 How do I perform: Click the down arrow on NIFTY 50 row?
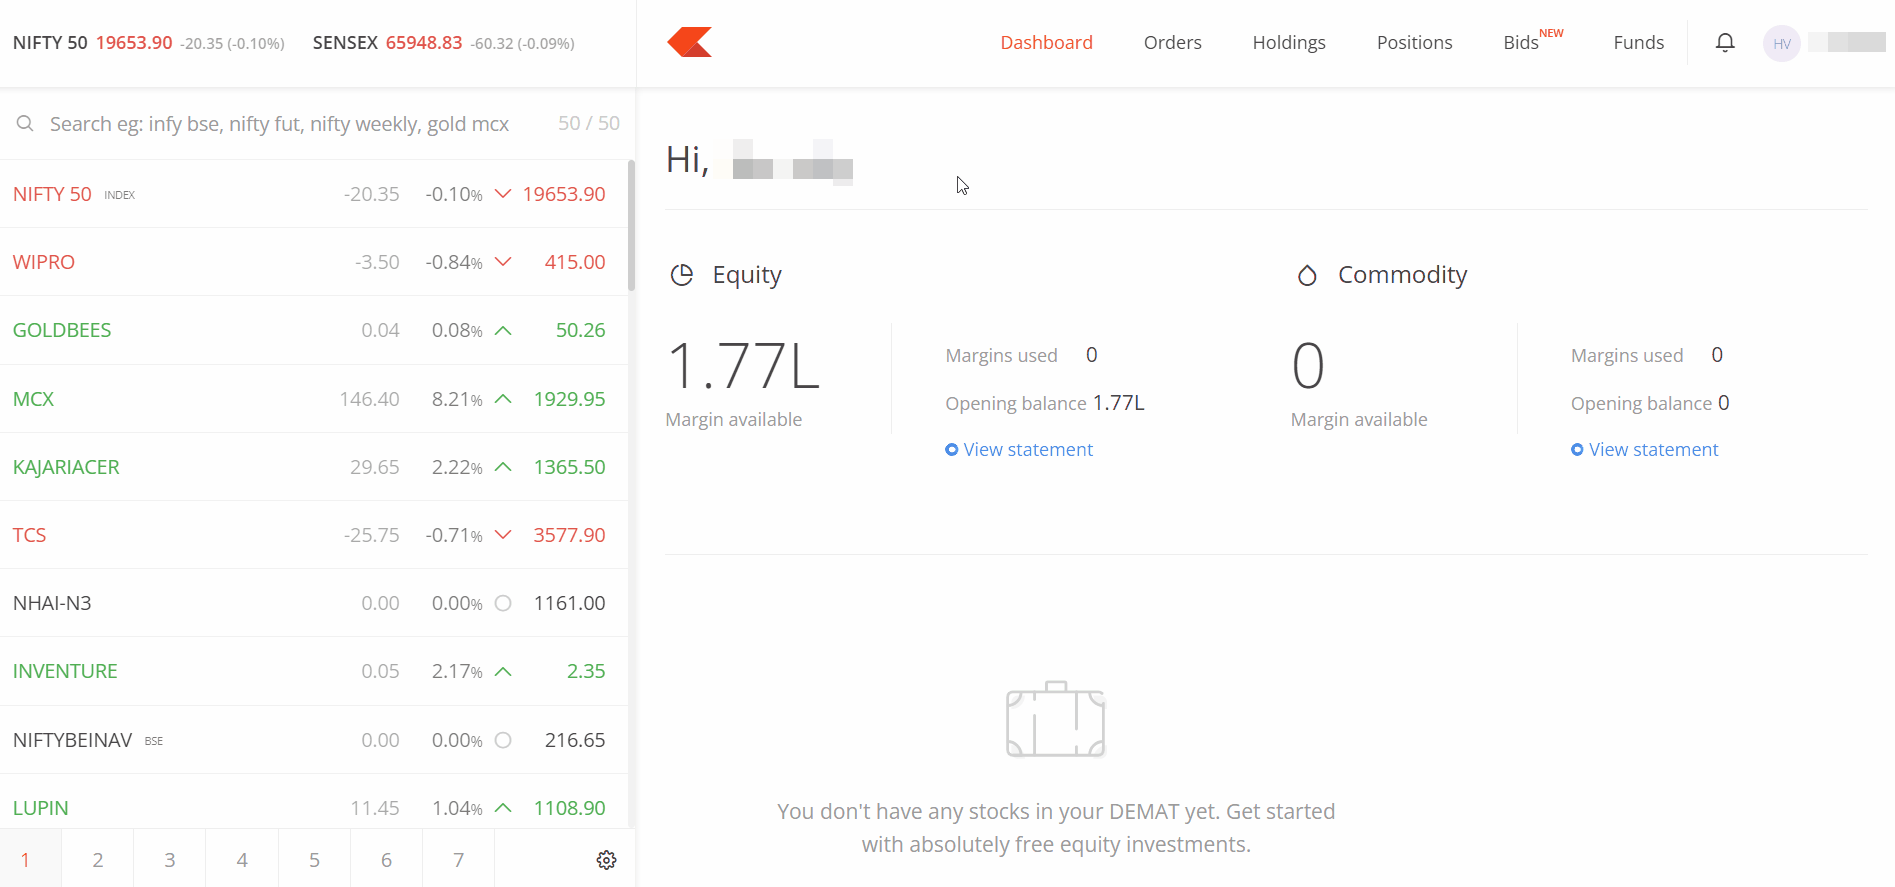coord(503,193)
